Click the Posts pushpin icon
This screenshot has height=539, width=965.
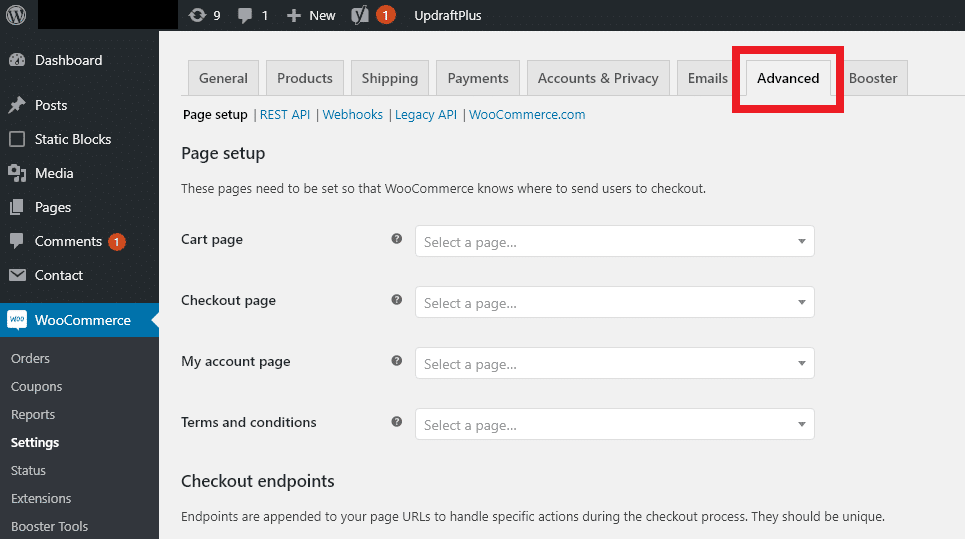[17, 105]
